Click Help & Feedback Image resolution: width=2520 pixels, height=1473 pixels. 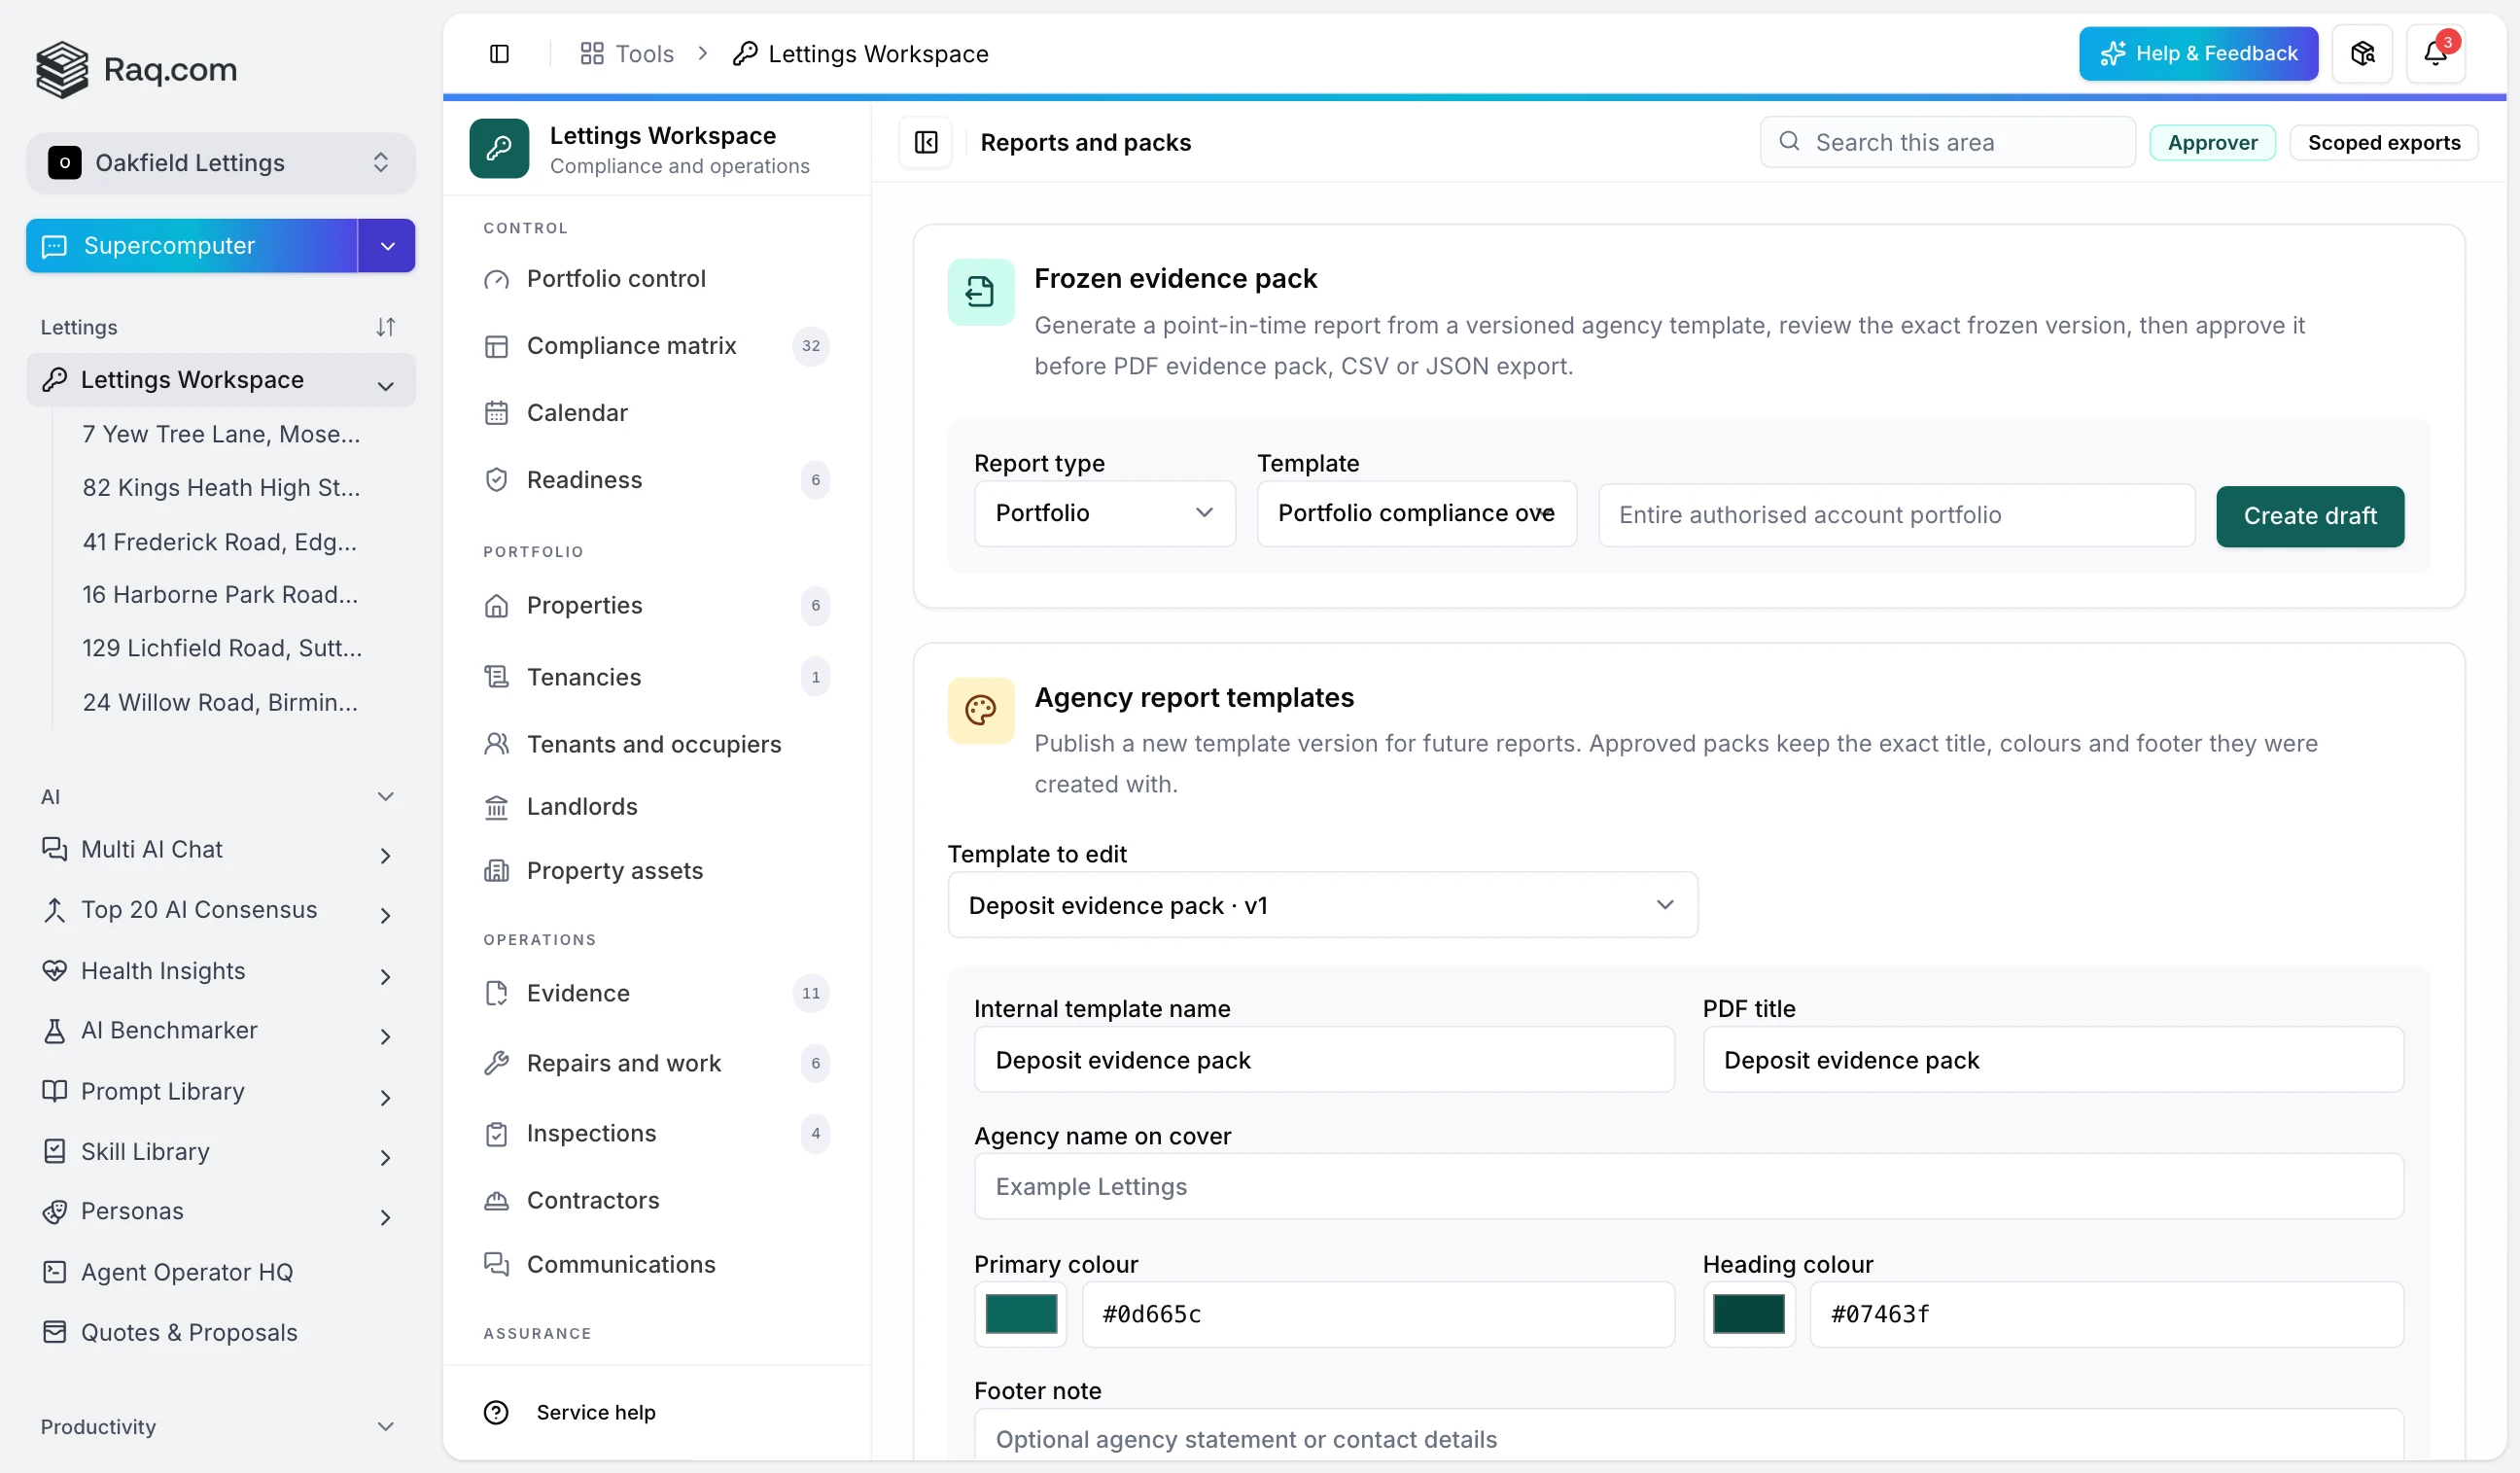pyautogui.click(x=2197, y=54)
